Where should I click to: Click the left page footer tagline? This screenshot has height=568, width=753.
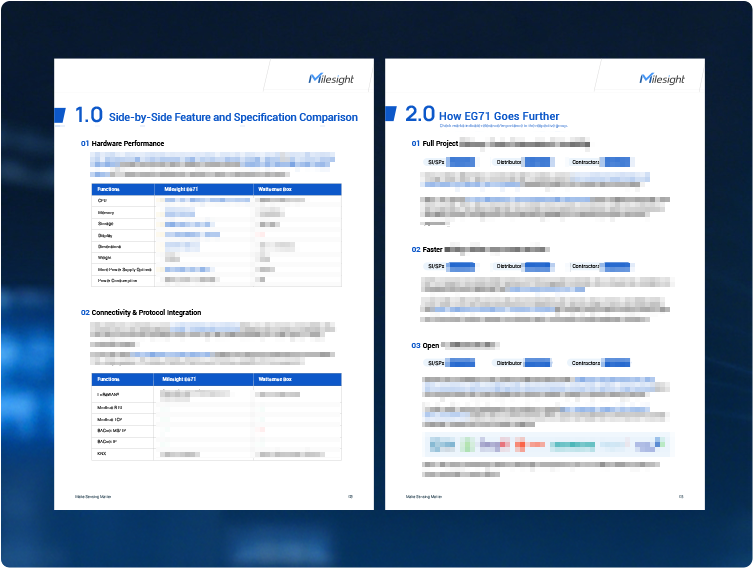coord(93,496)
